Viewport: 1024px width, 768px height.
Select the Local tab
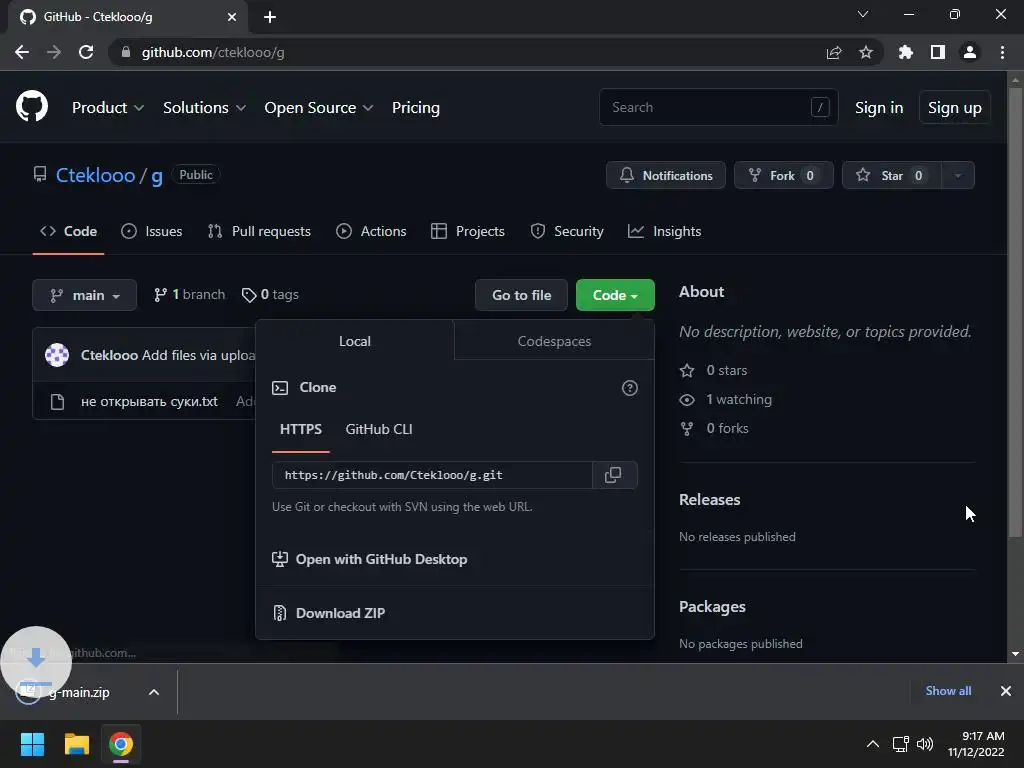tap(355, 341)
